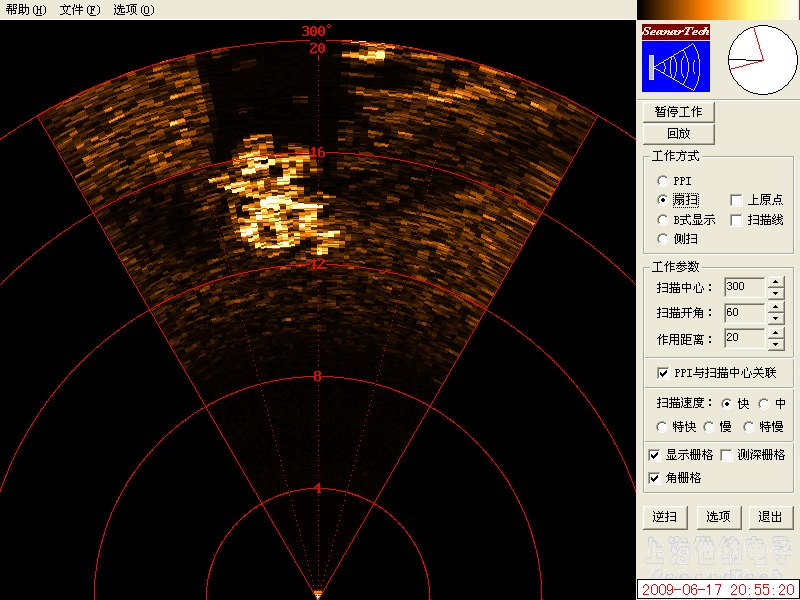Click the 扫描中心 value field
800x600 pixels.
pyautogui.click(x=744, y=286)
